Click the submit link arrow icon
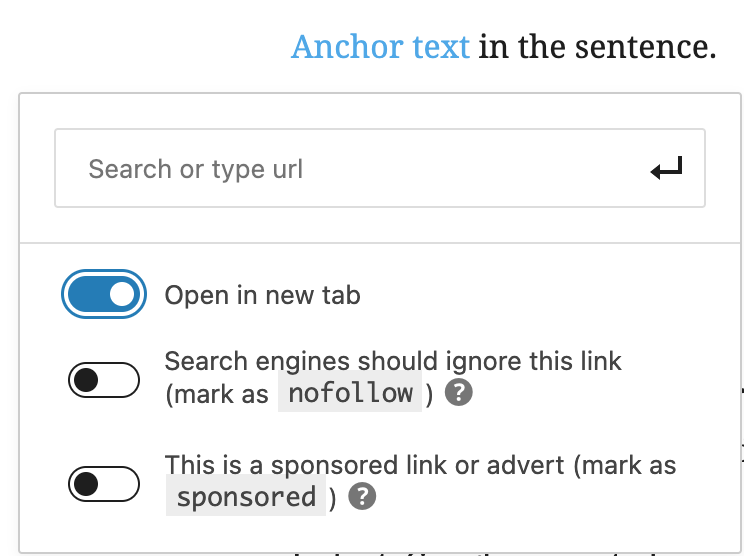The width and height of the screenshot is (744, 556). click(666, 169)
